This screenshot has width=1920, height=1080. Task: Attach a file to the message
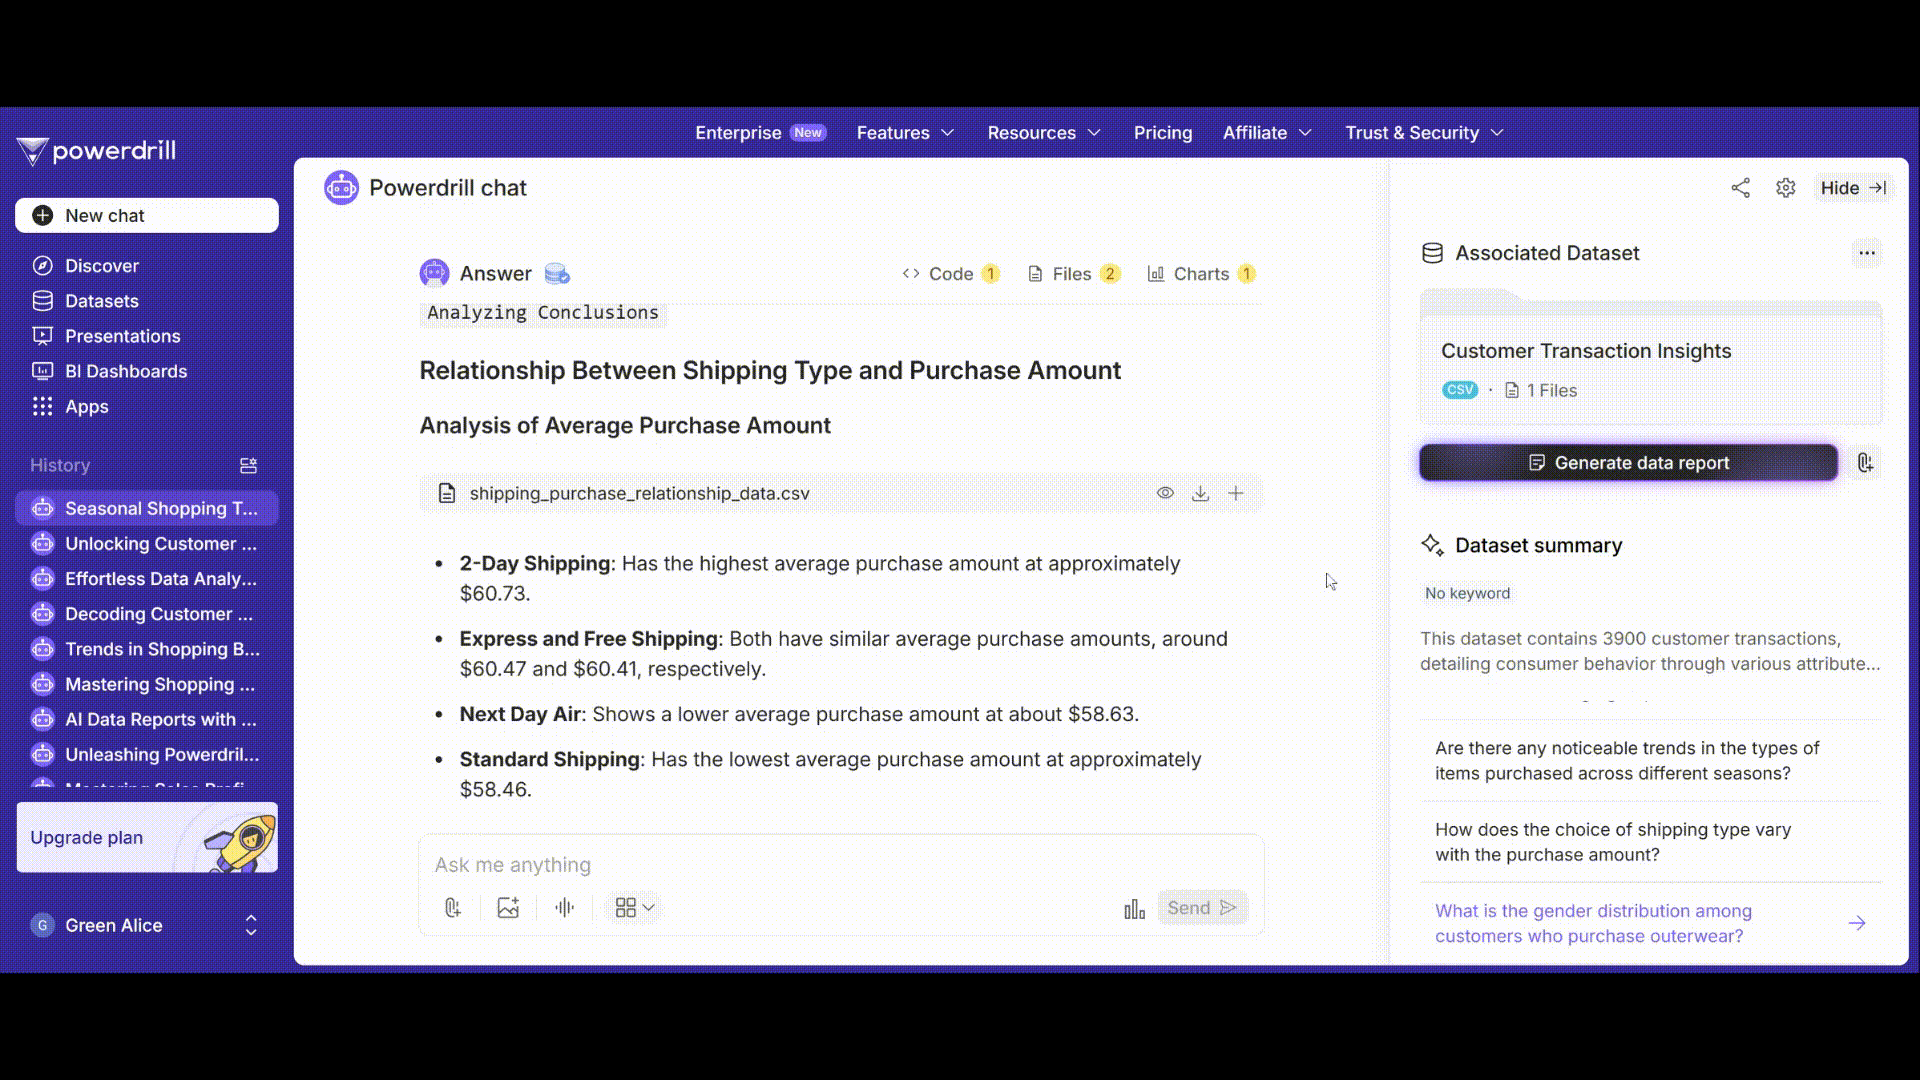click(x=452, y=908)
